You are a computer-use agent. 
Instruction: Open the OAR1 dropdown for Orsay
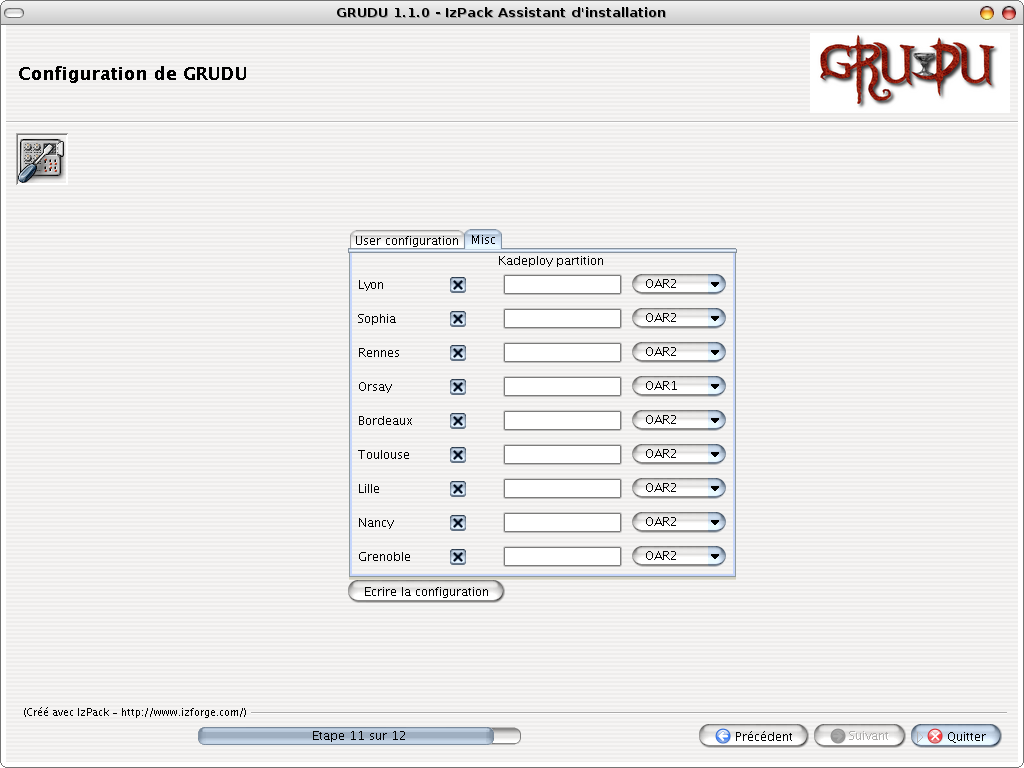point(679,386)
